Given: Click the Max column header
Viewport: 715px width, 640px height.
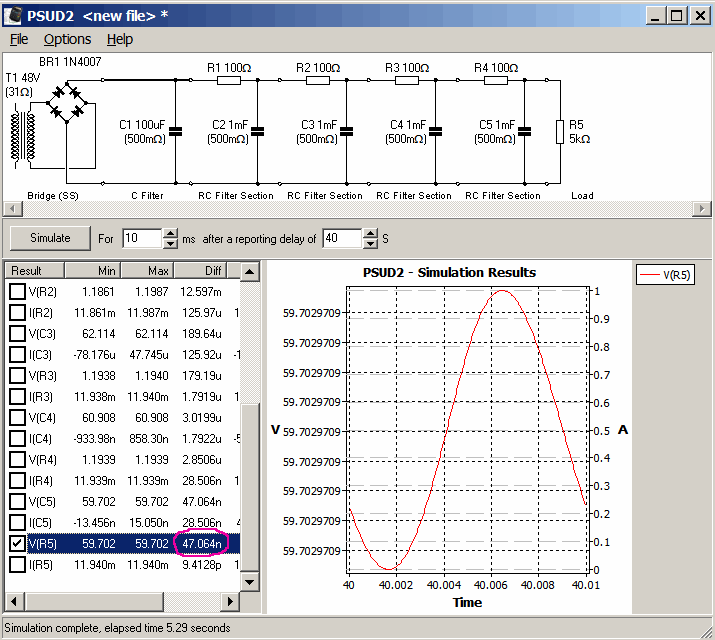Looking at the screenshot, I should [x=147, y=270].
